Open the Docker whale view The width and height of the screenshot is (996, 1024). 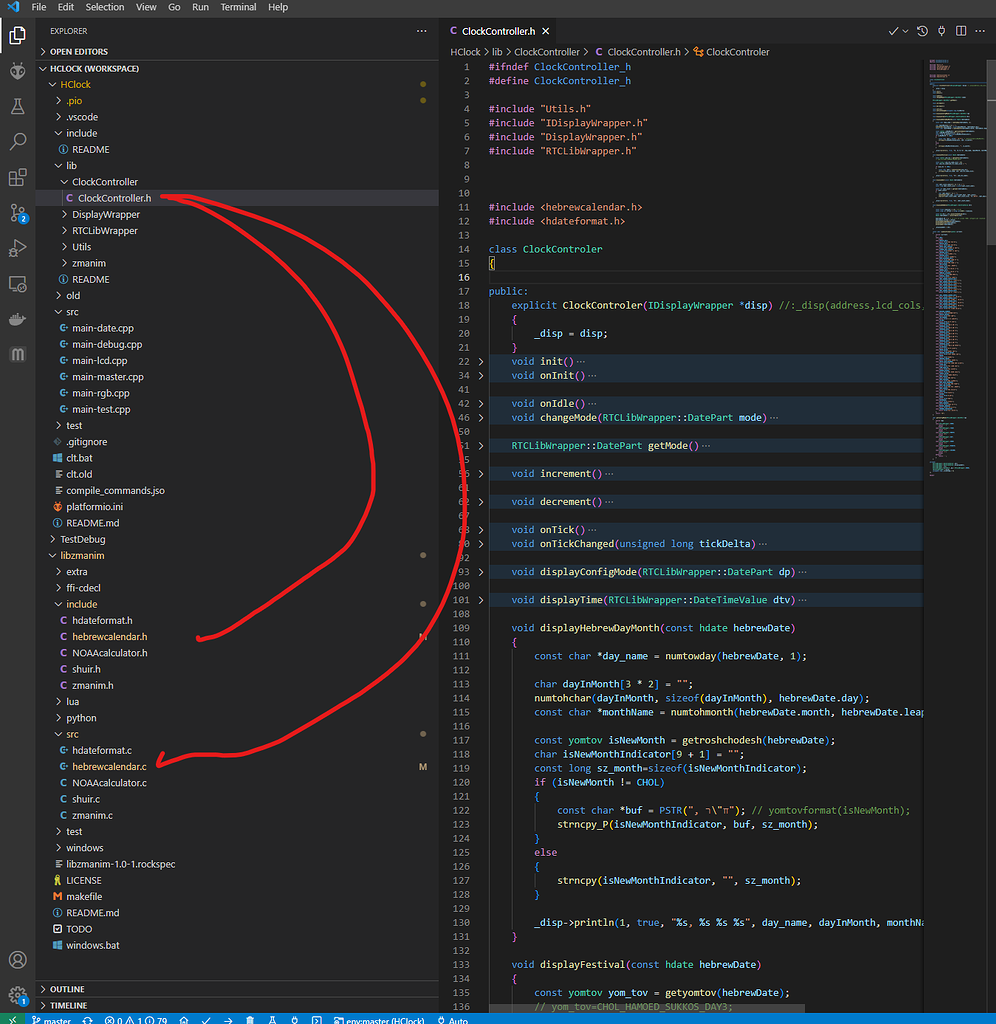coord(18,319)
